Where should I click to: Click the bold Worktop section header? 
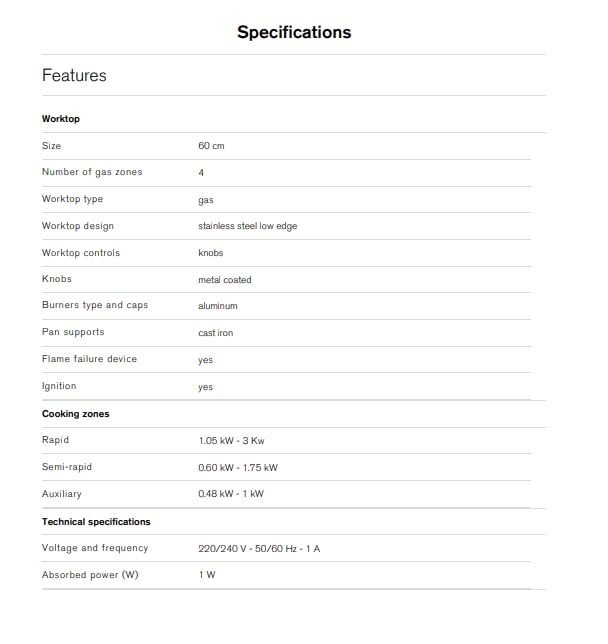[x=61, y=119]
